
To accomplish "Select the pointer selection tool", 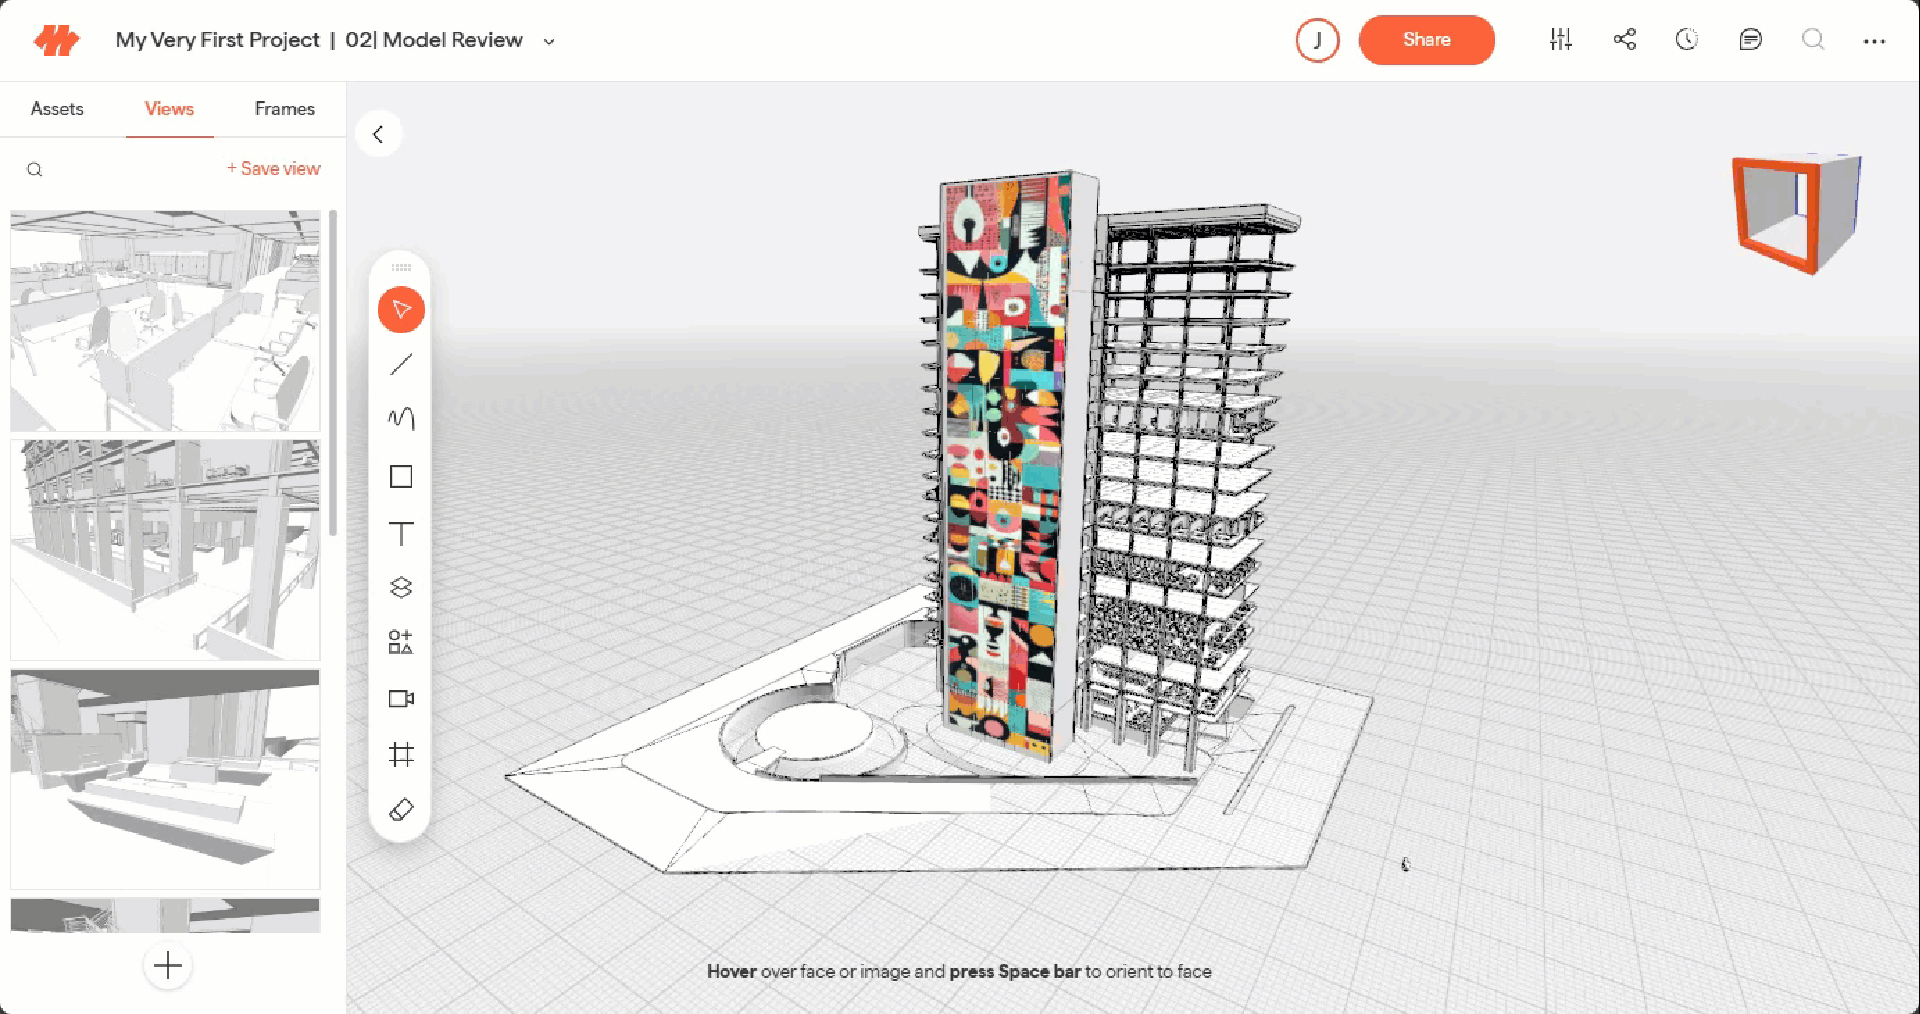I will pyautogui.click(x=401, y=310).
